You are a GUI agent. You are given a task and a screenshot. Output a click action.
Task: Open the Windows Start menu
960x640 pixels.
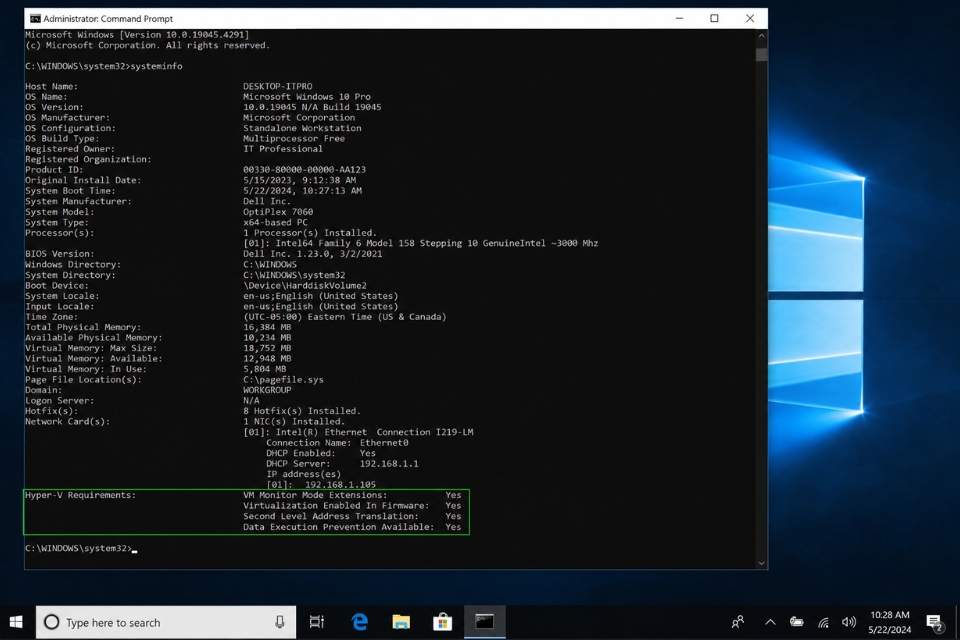coord(17,622)
